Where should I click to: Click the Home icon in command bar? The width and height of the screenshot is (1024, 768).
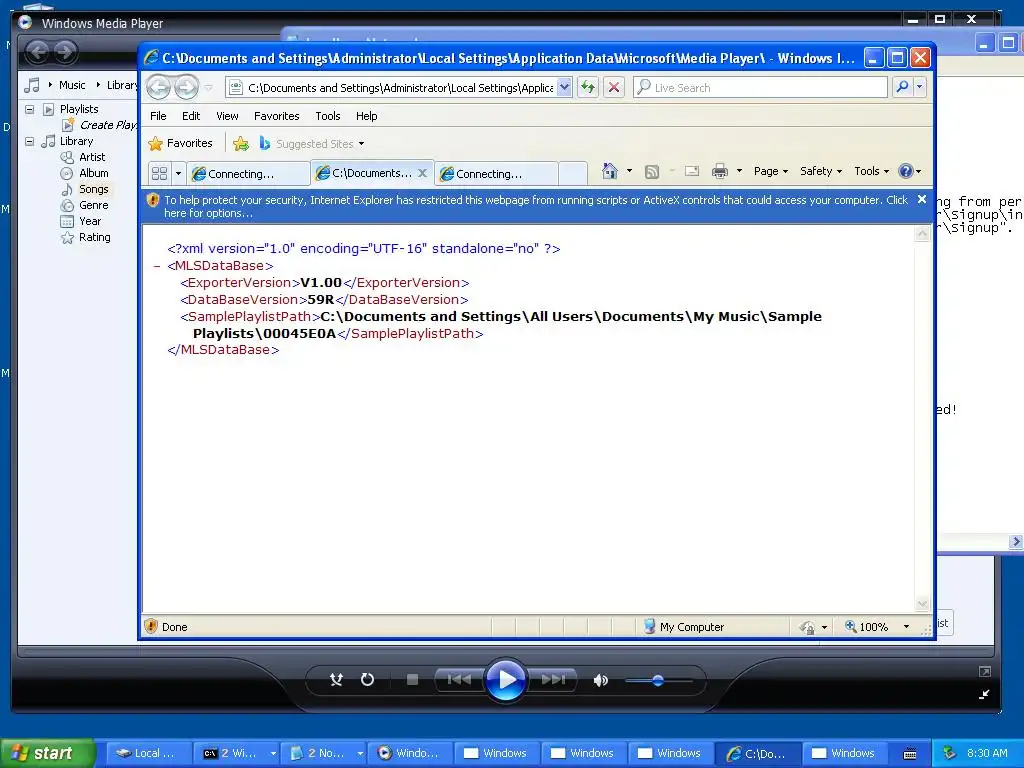click(x=609, y=171)
